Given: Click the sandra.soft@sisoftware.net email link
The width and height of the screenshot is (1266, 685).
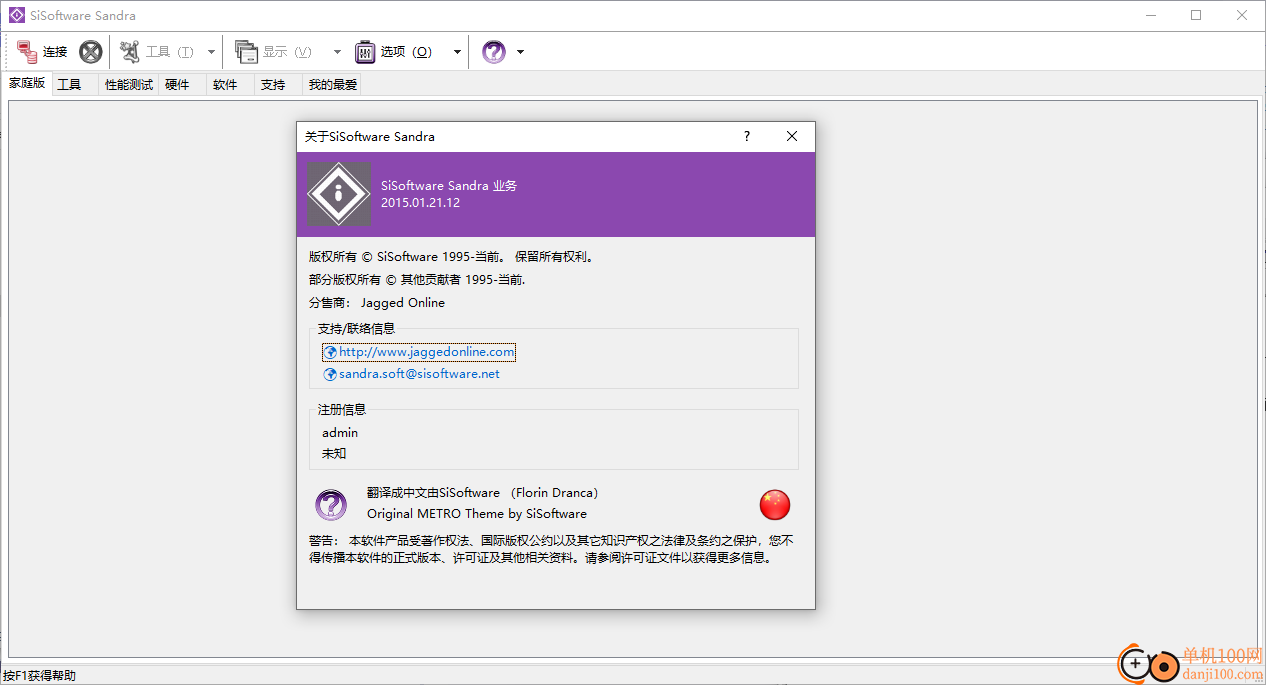Looking at the screenshot, I should (x=419, y=374).
